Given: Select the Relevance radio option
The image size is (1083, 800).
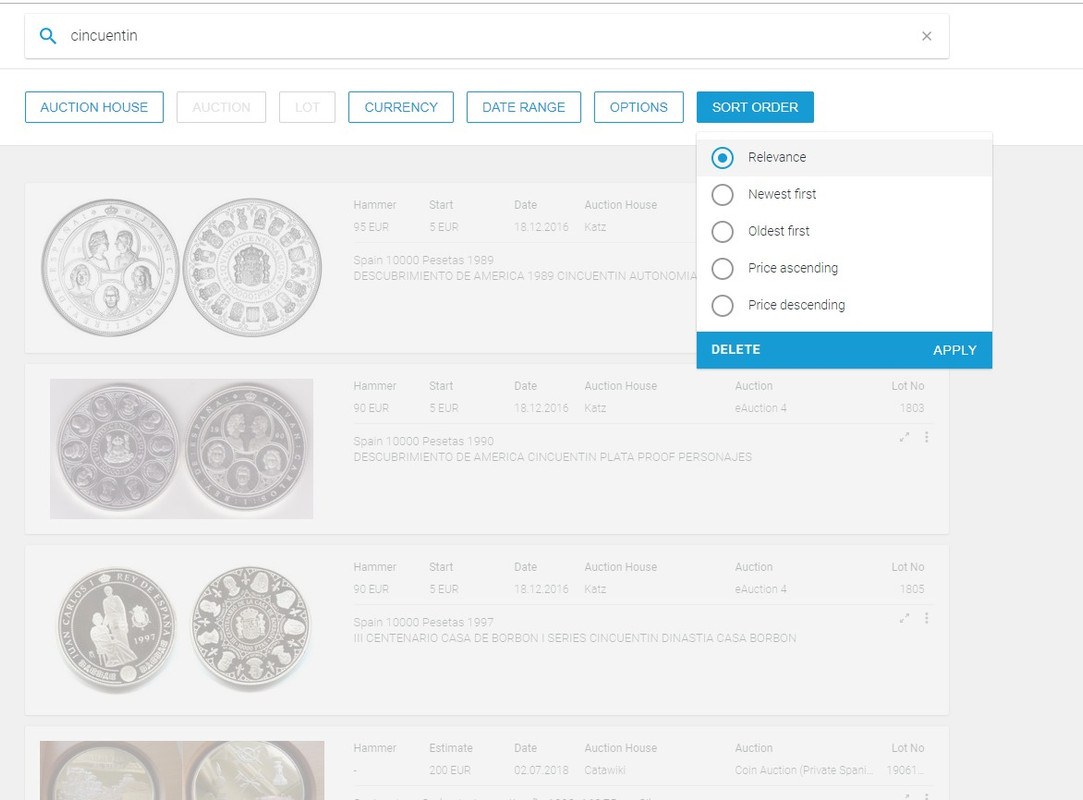Looking at the screenshot, I should click(x=722, y=158).
